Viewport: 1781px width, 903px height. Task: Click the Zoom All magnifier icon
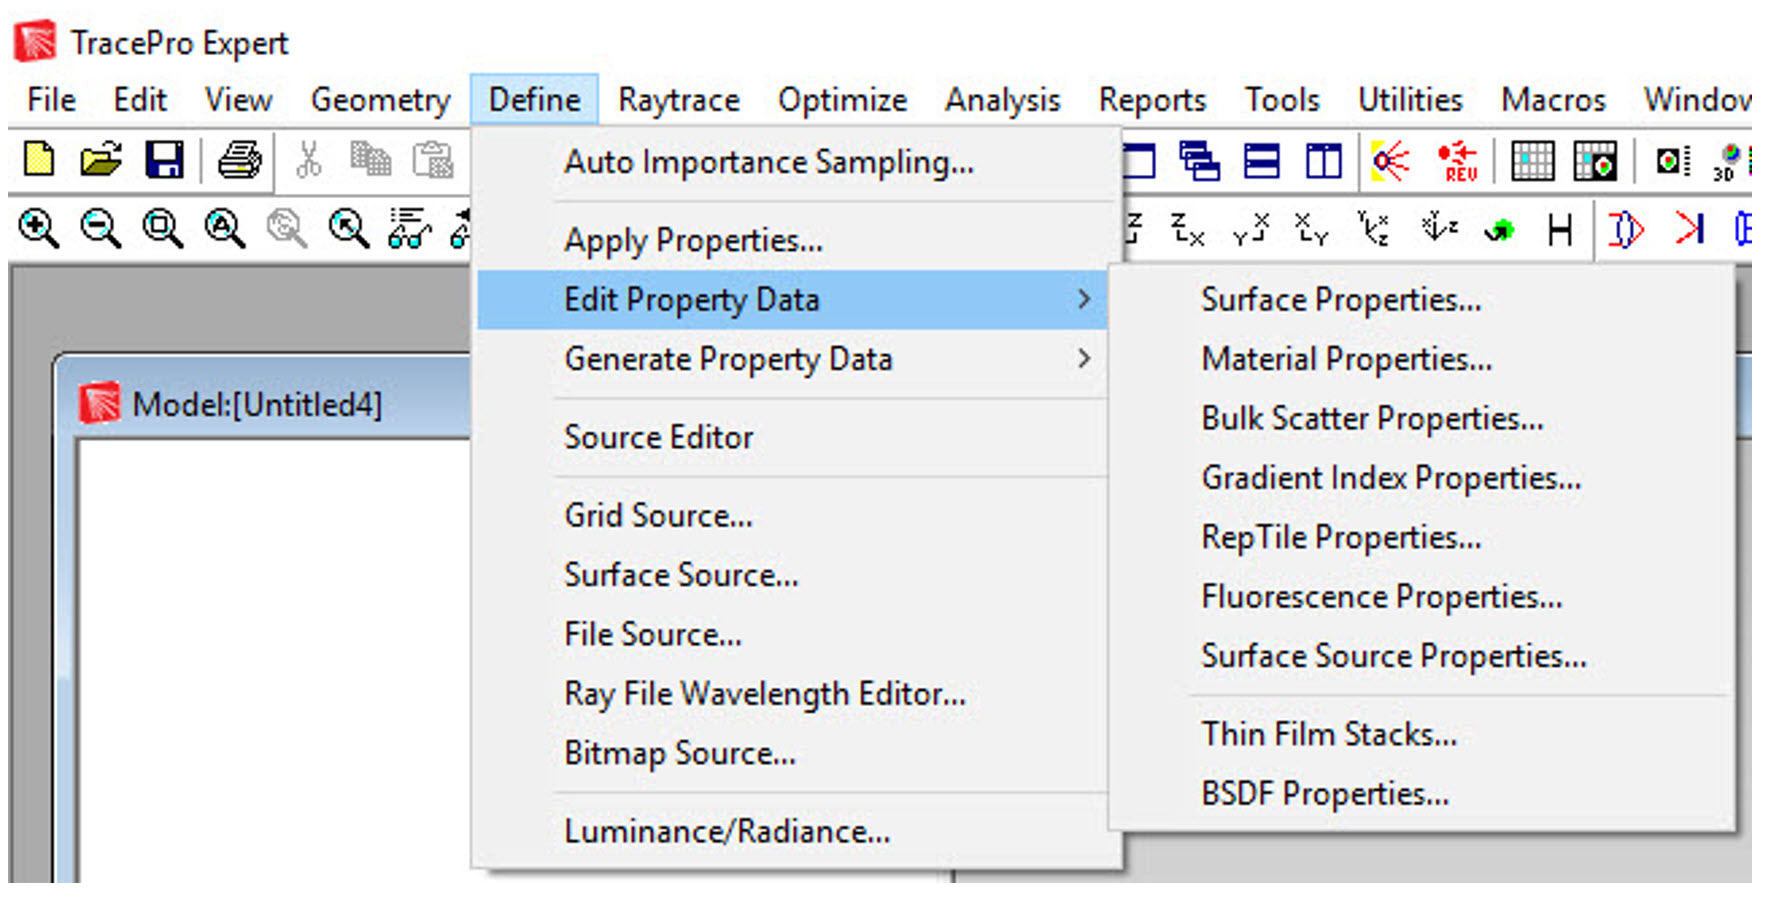point(224,228)
